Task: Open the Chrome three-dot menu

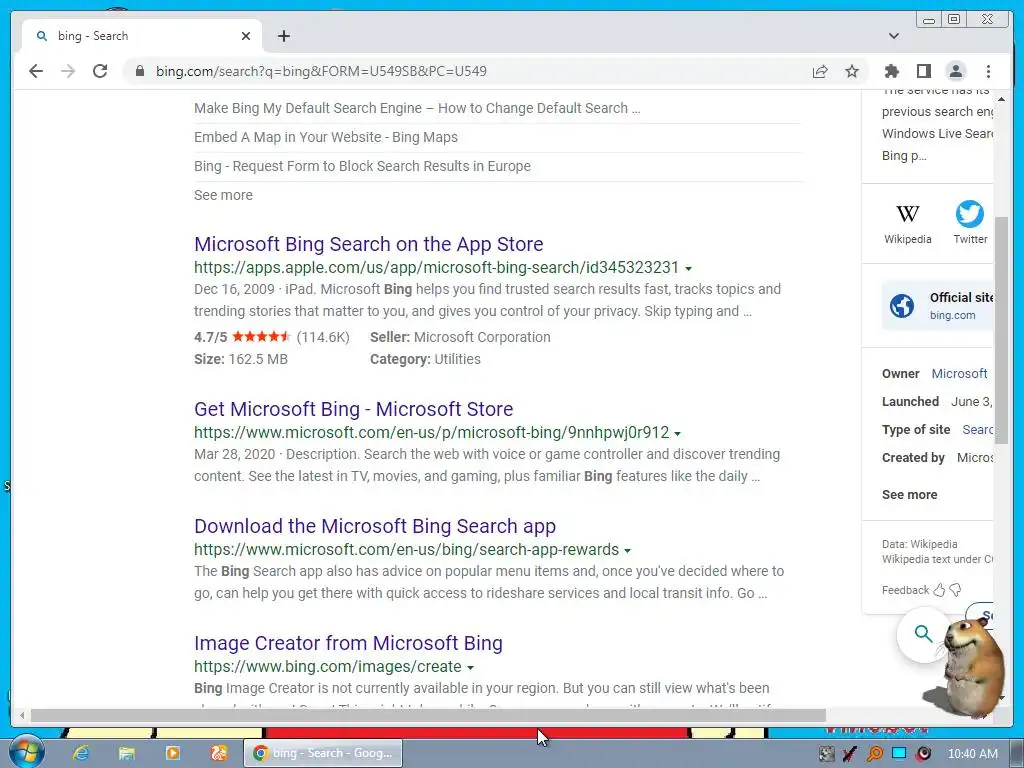Action: tap(988, 71)
